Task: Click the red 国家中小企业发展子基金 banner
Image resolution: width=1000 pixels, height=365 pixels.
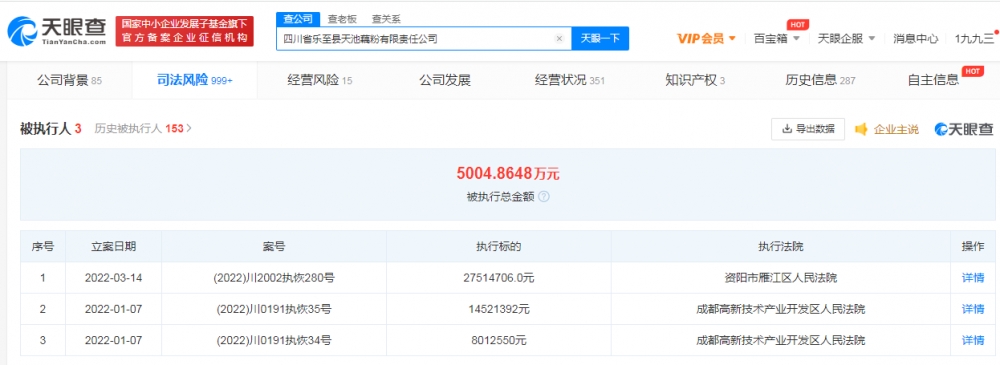Action: [x=184, y=31]
